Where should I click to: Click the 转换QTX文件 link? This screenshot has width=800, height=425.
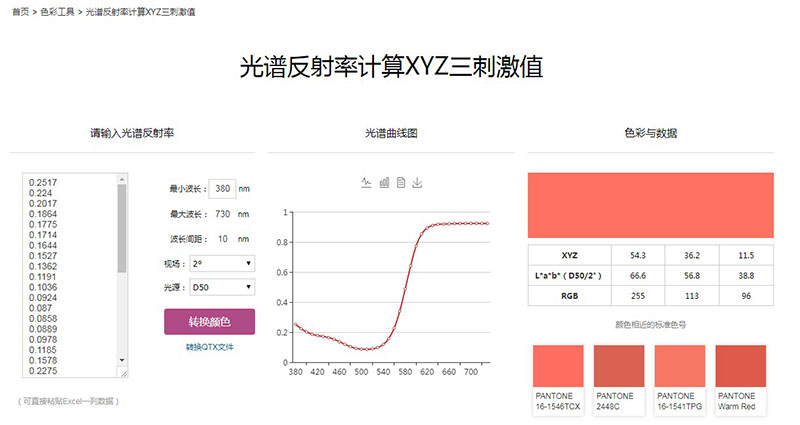[x=209, y=347]
